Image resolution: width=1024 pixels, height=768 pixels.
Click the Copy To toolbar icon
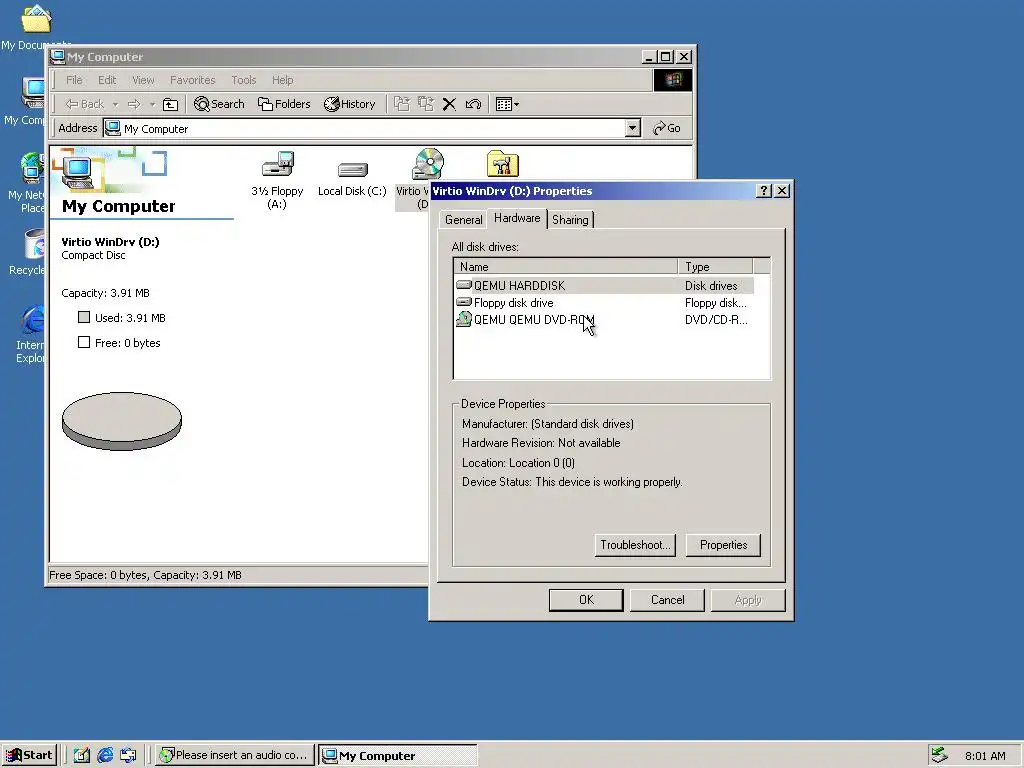tap(426, 104)
